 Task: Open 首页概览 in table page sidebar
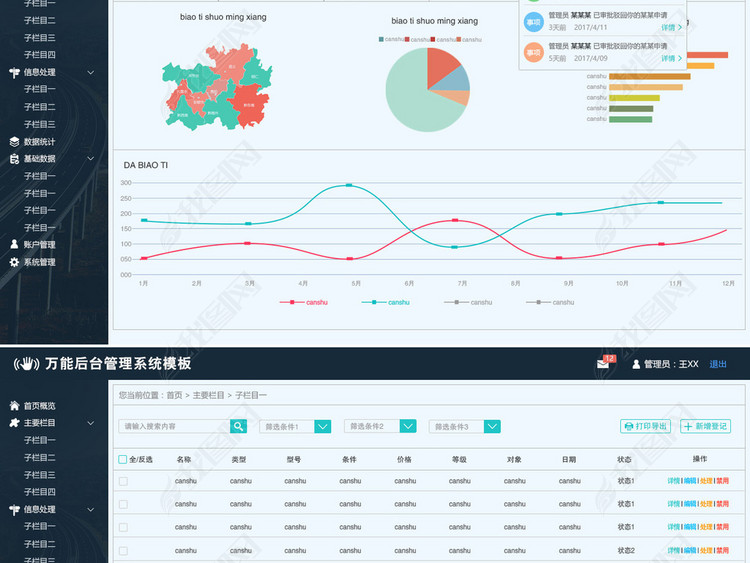[x=40, y=406]
